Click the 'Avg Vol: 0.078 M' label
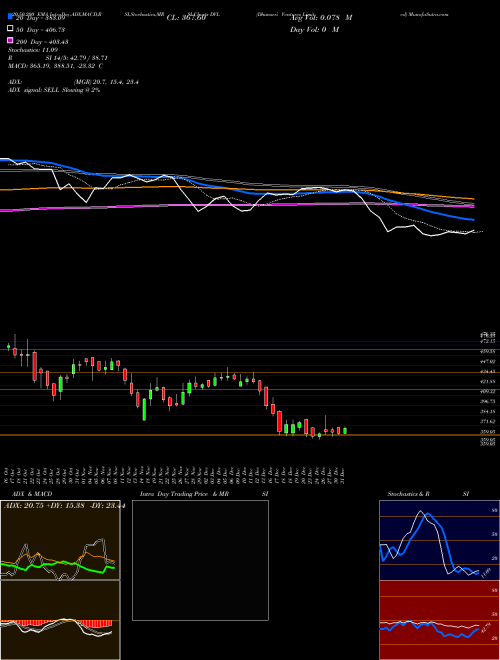The width and height of the screenshot is (500, 660). (321, 18)
